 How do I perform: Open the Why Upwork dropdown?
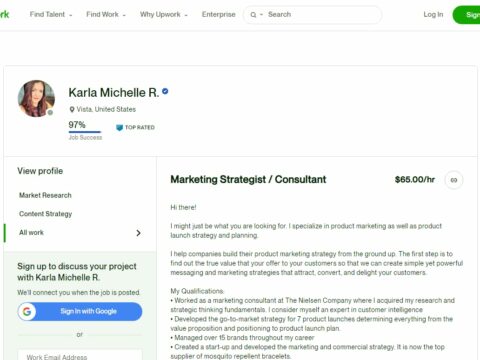(x=164, y=14)
